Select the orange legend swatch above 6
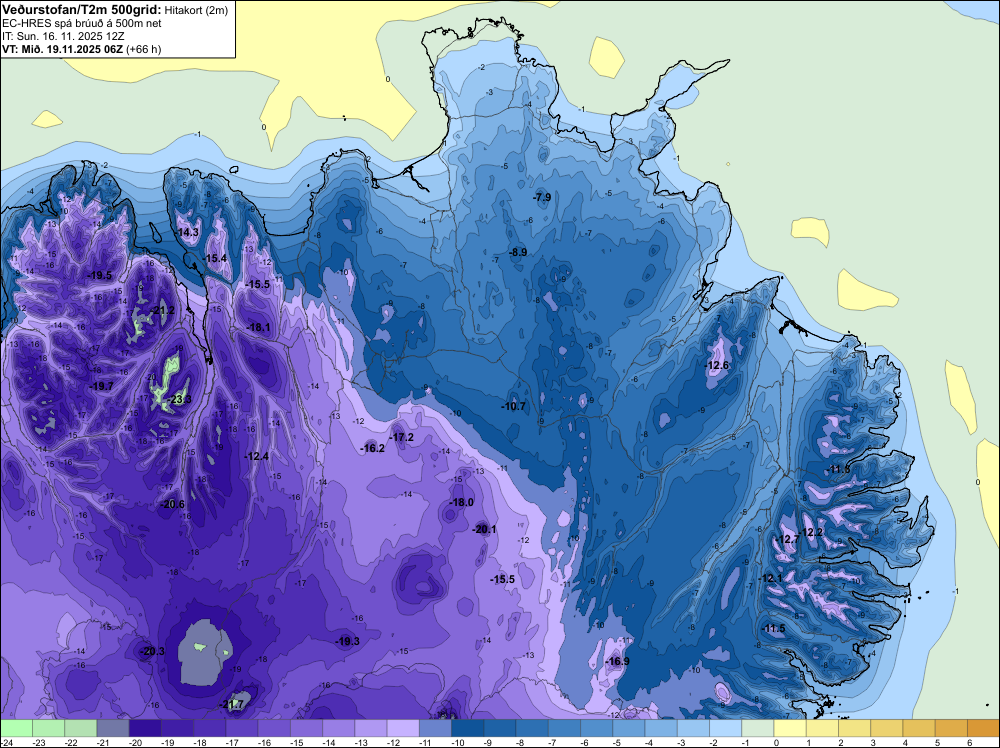This screenshot has height=748, width=1000. pyautogui.click(x=983, y=728)
